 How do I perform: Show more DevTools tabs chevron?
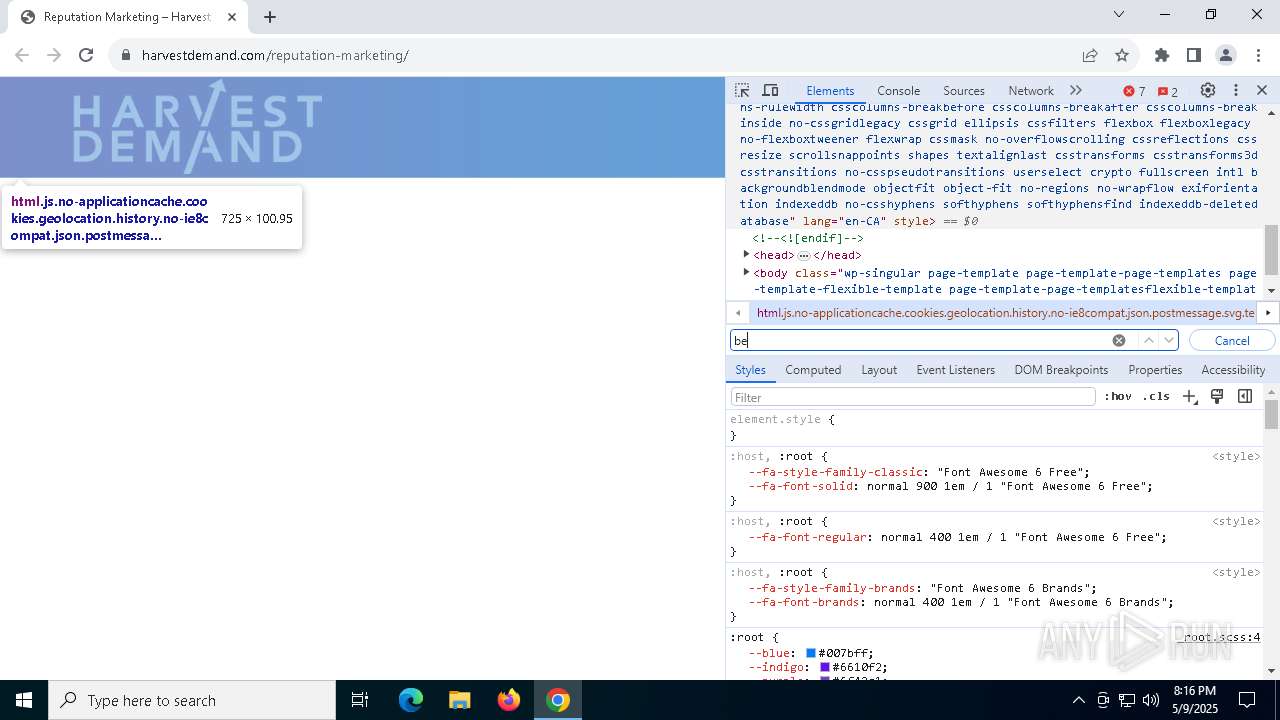tap(1076, 90)
